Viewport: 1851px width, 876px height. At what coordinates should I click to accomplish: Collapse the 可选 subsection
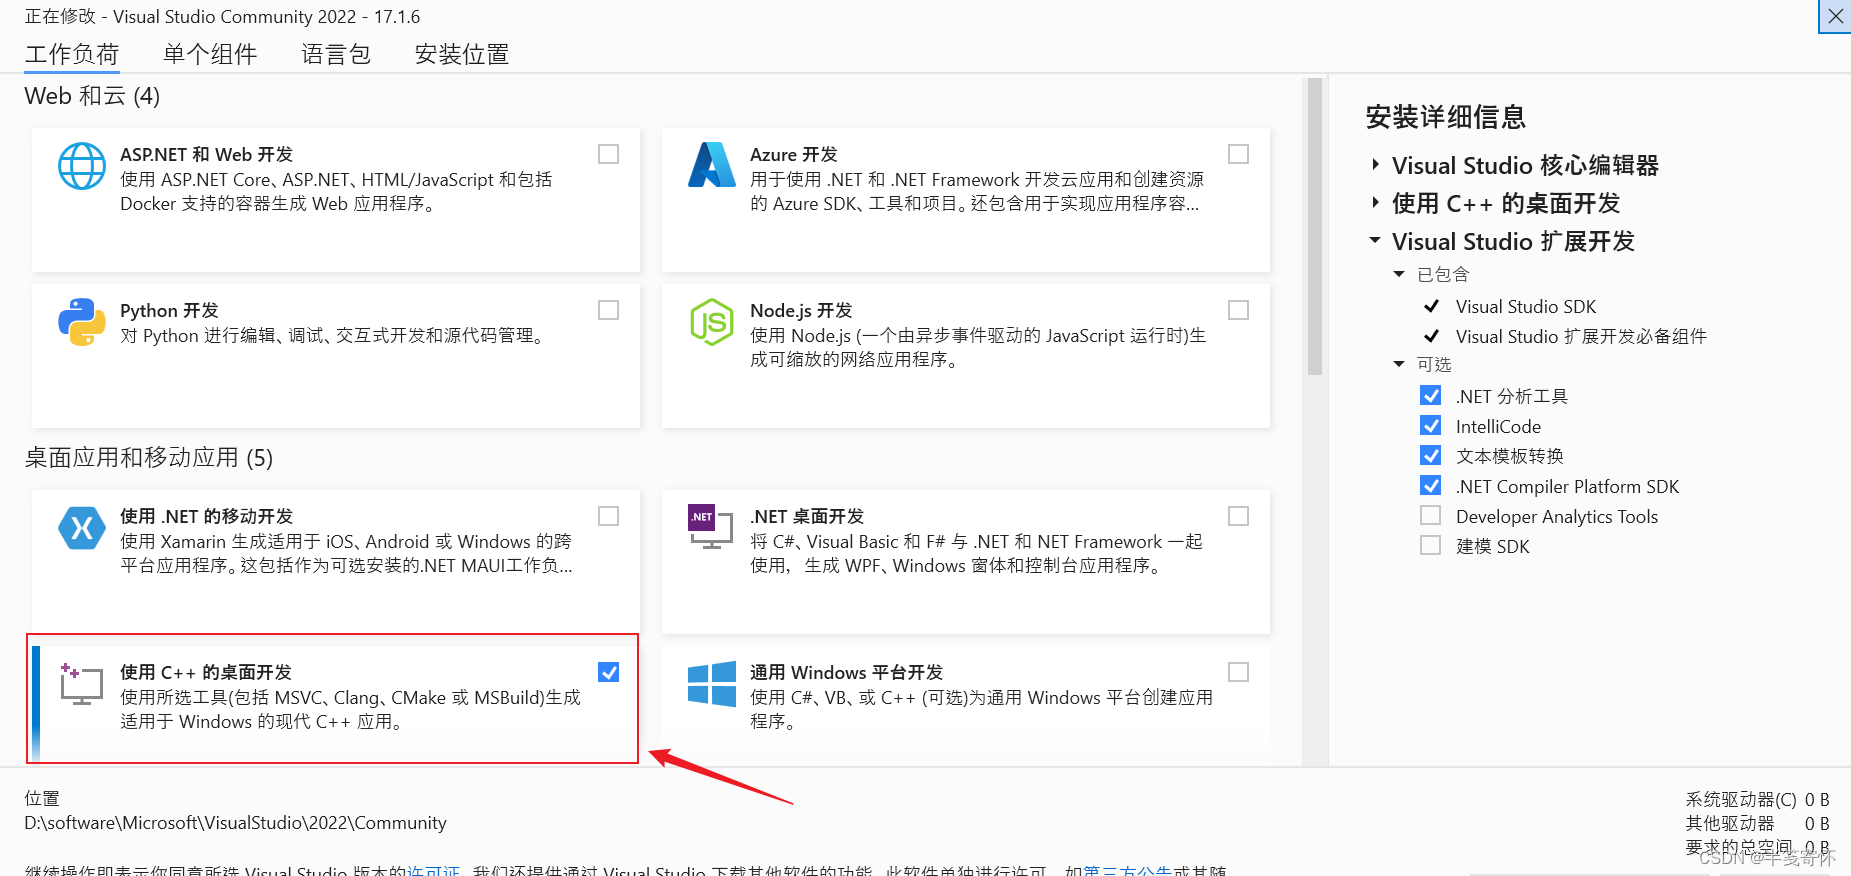tap(1399, 364)
